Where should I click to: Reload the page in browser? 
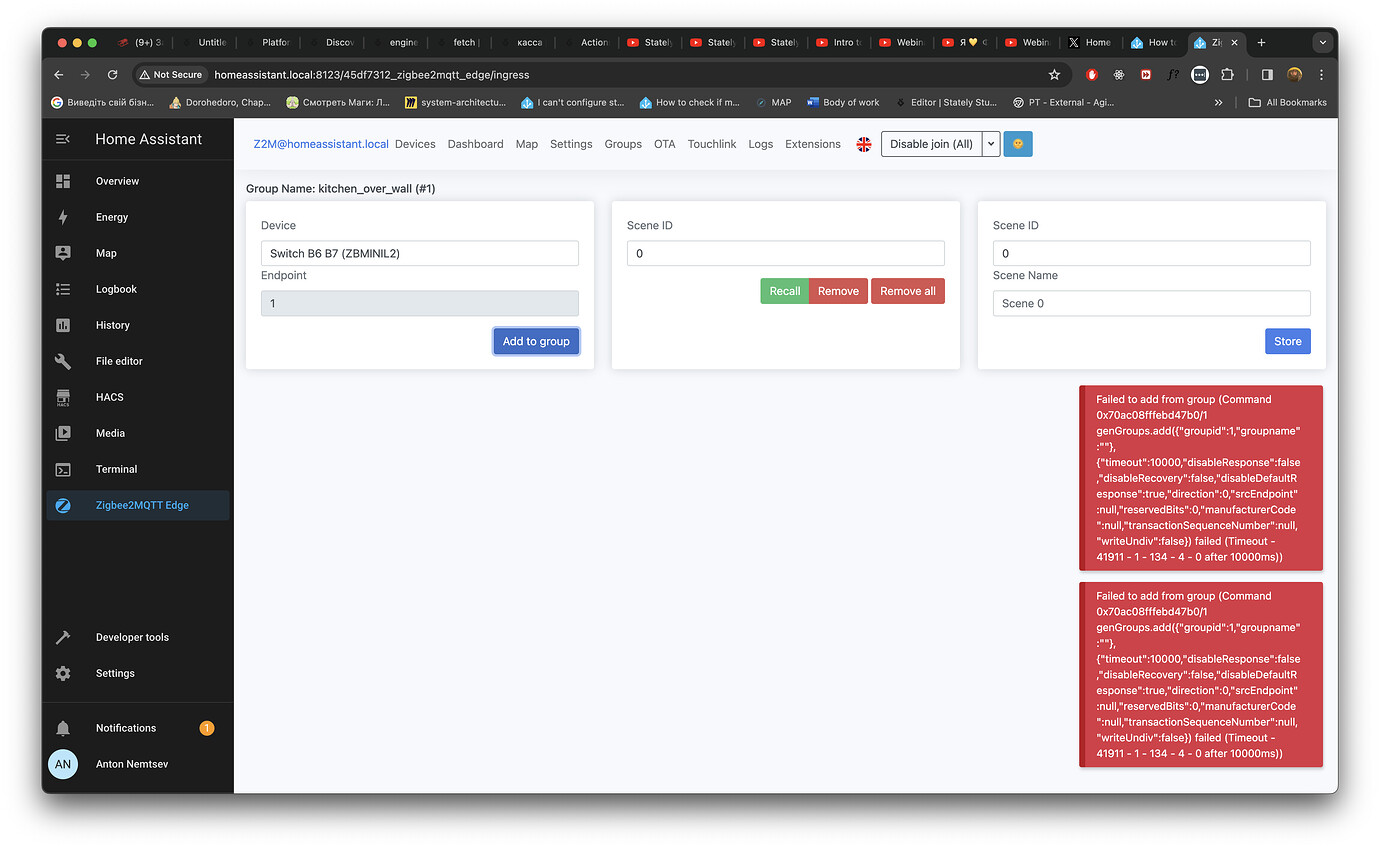(x=112, y=74)
